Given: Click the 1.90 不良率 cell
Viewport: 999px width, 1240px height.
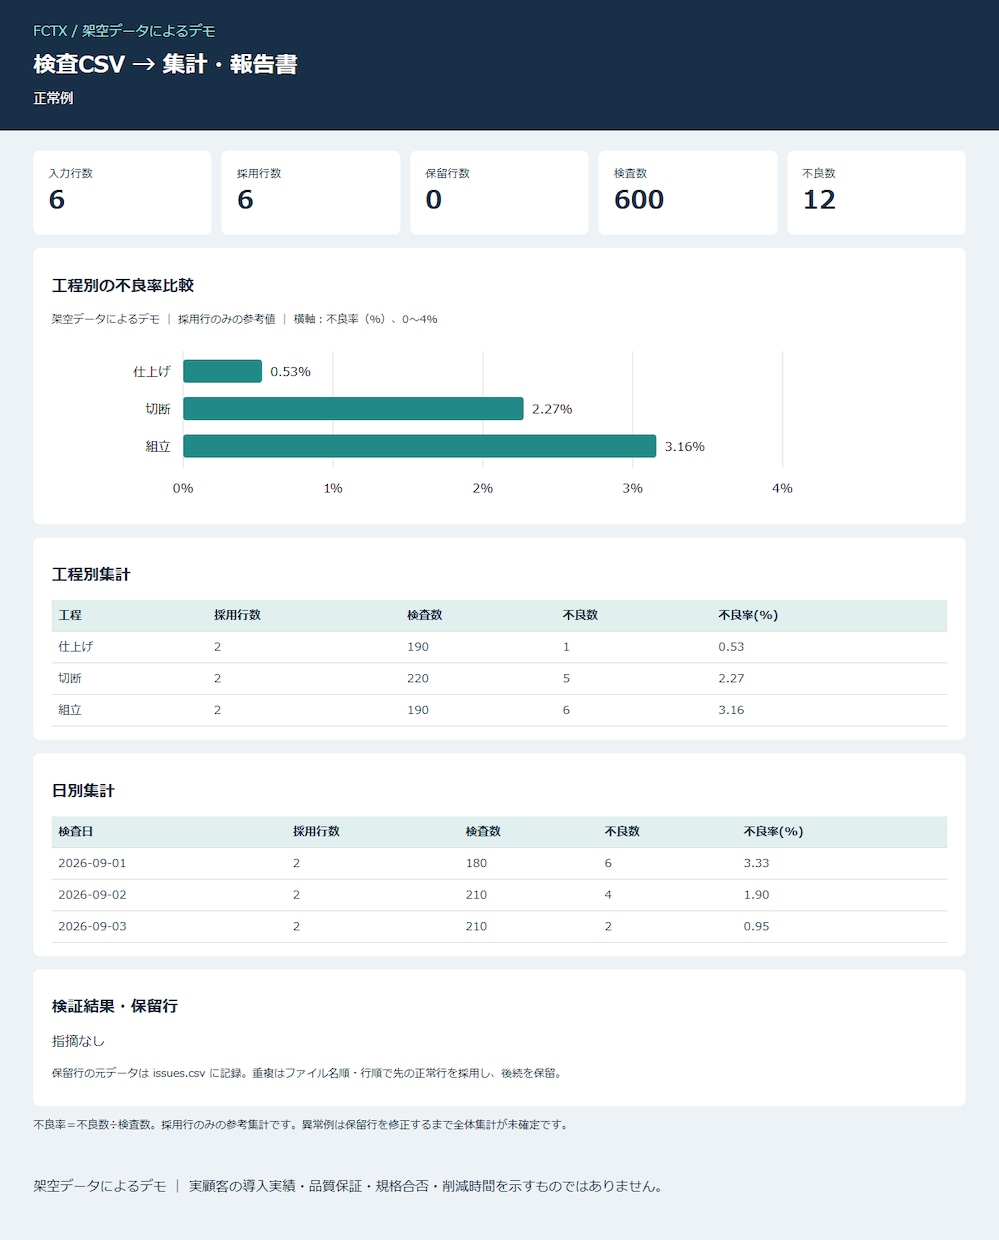Looking at the screenshot, I should coord(756,895).
